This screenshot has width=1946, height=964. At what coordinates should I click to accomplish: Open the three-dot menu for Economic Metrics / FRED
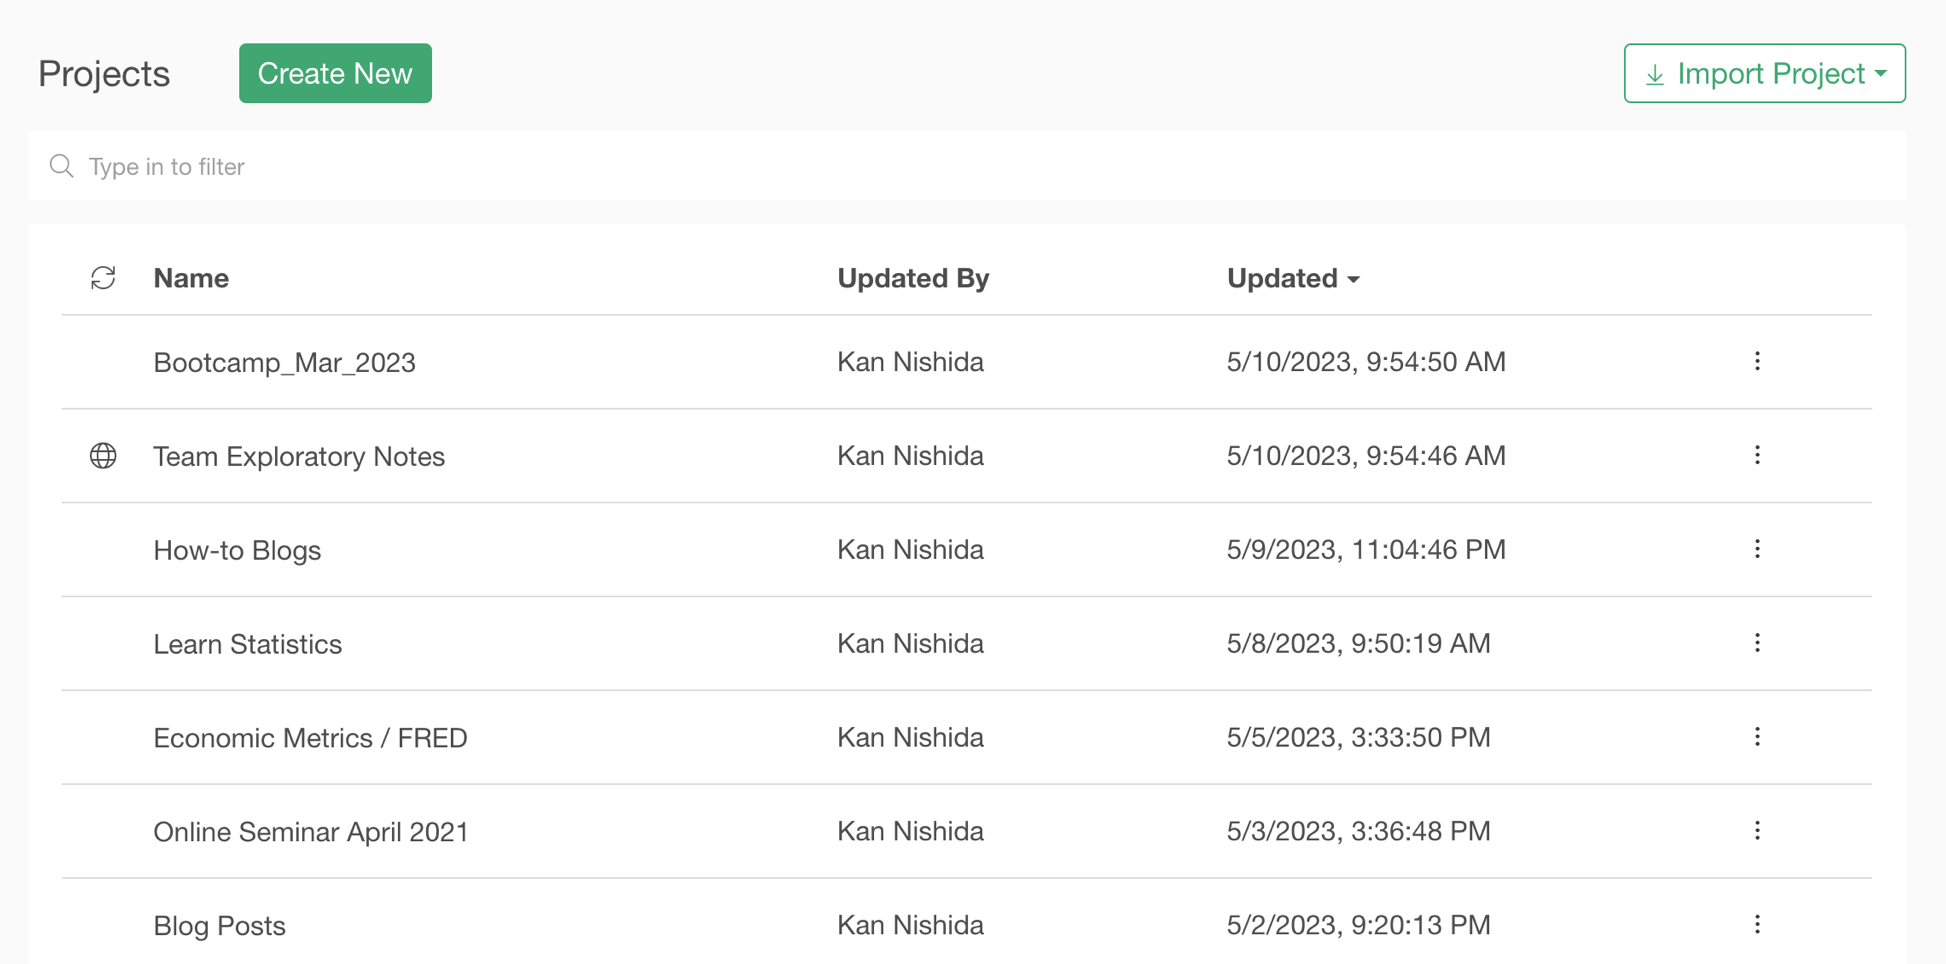pyautogui.click(x=1757, y=737)
